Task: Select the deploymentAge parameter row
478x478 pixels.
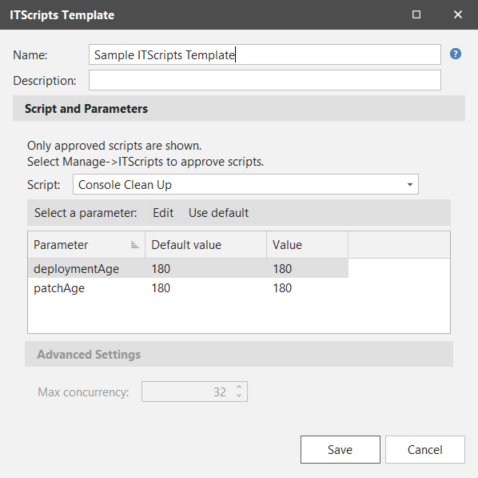Action: (188, 269)
